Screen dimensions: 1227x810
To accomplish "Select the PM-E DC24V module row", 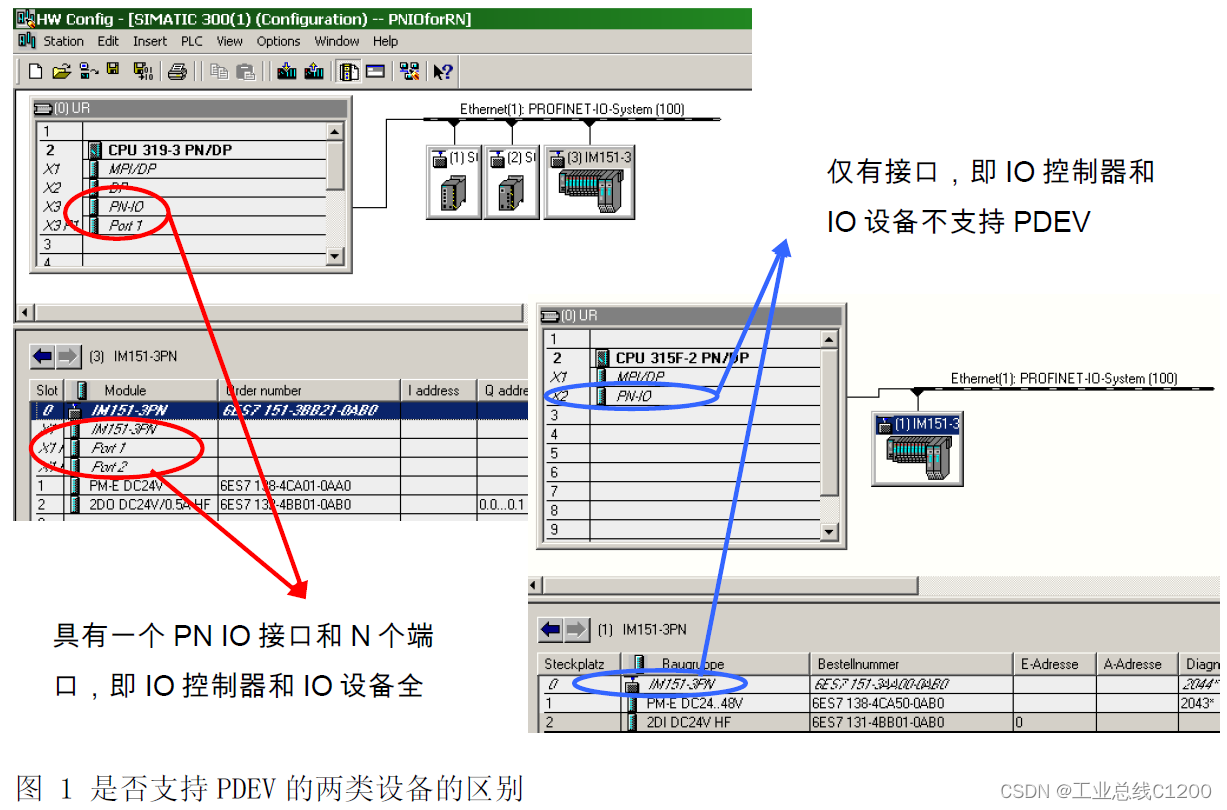I will [x=280, y=486].
